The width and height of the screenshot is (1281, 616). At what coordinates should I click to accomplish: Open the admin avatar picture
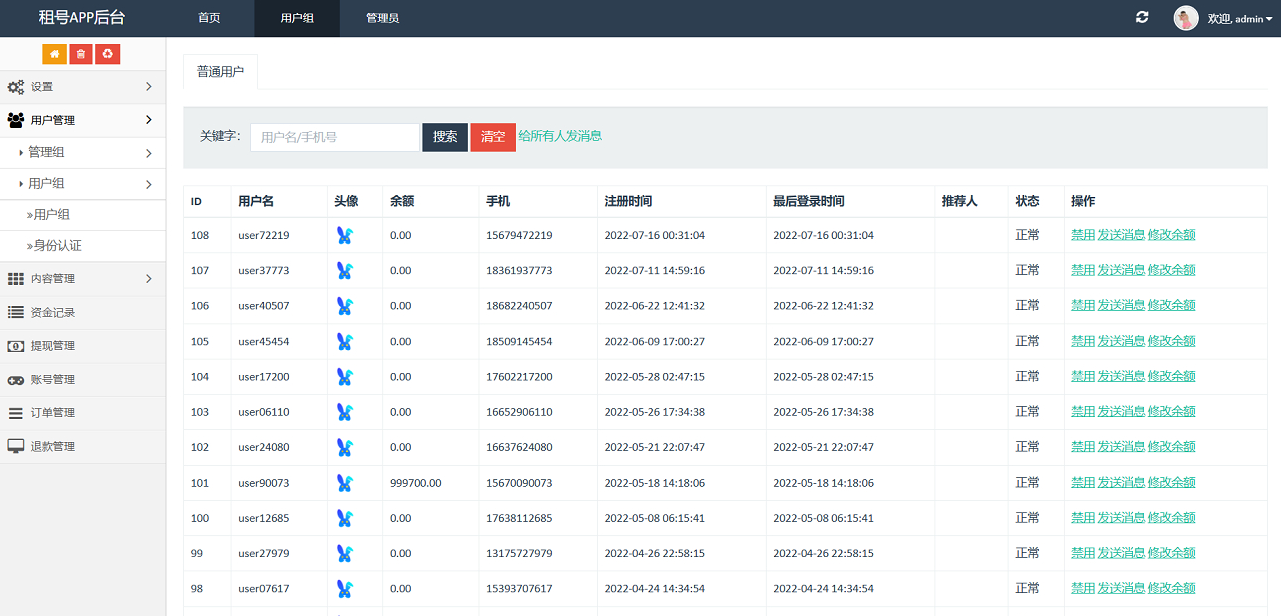tap(1186, 18)
